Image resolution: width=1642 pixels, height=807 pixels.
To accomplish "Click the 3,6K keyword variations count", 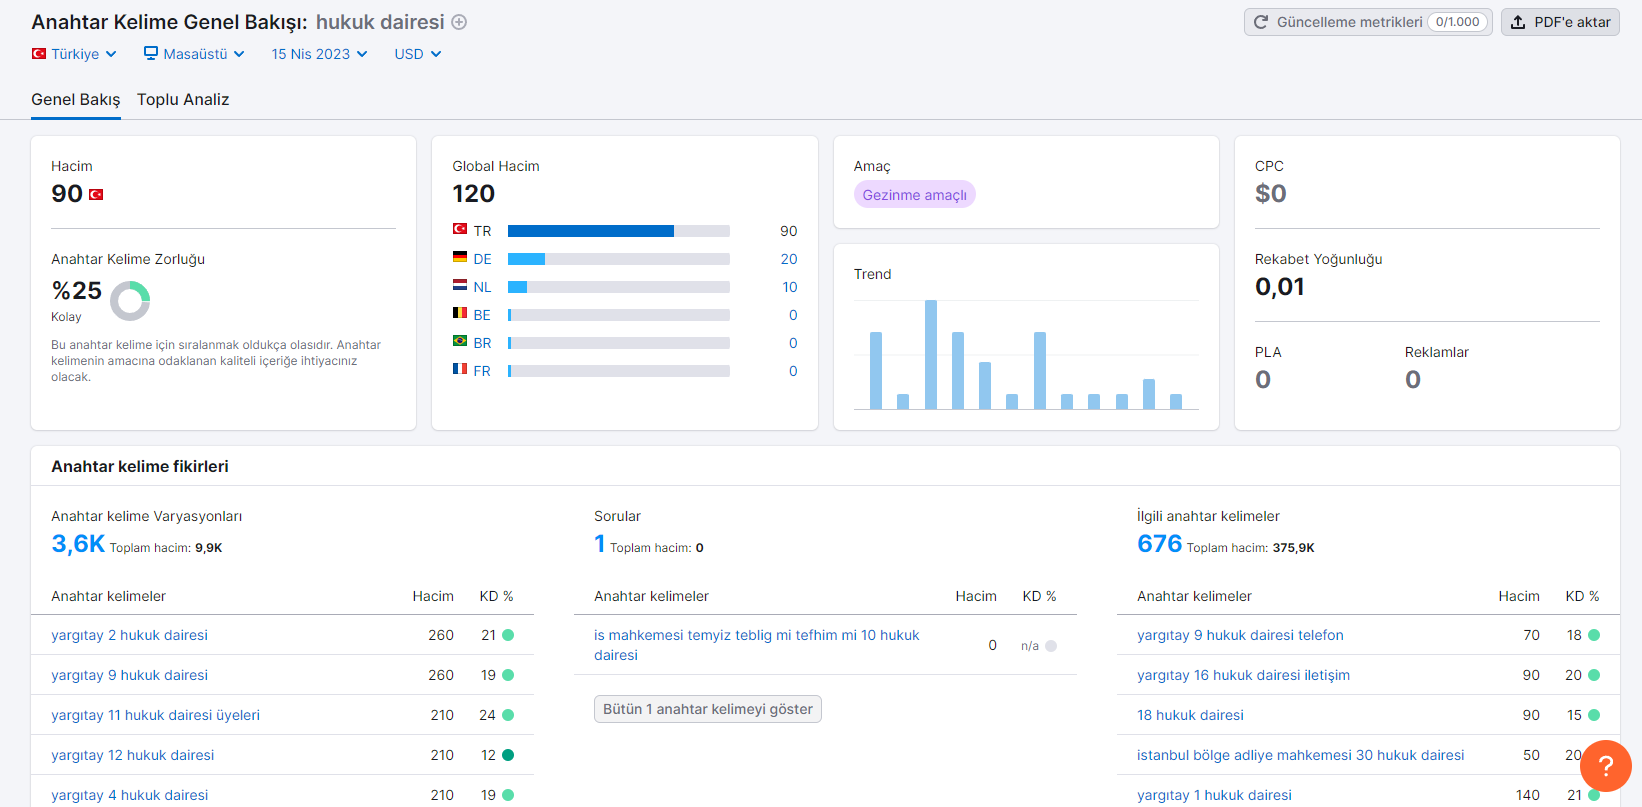I will pyautogui.click(x=78, y=544).
